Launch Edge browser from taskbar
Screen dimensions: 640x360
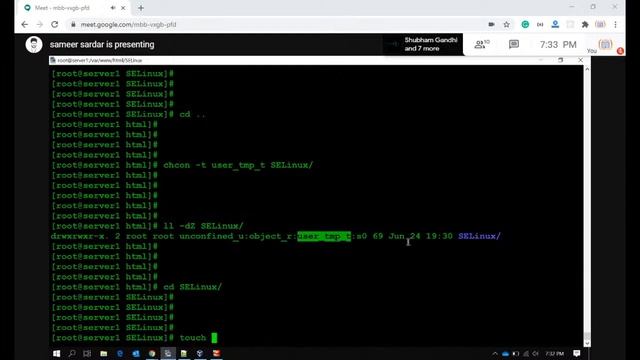120,353
